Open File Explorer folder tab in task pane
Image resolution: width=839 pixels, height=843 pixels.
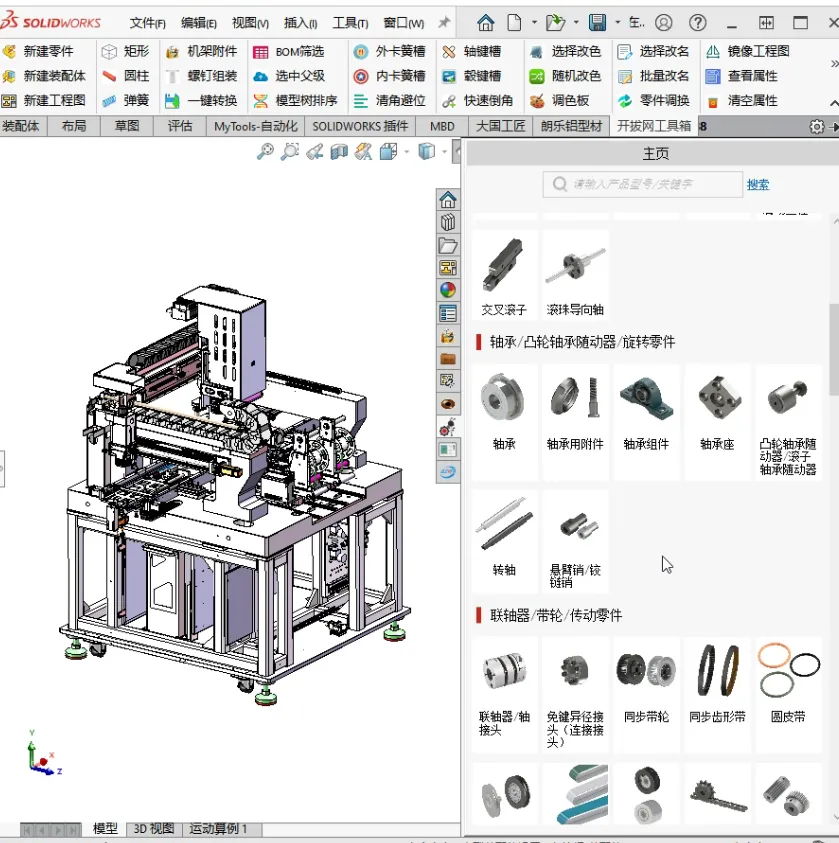[448, 246]
